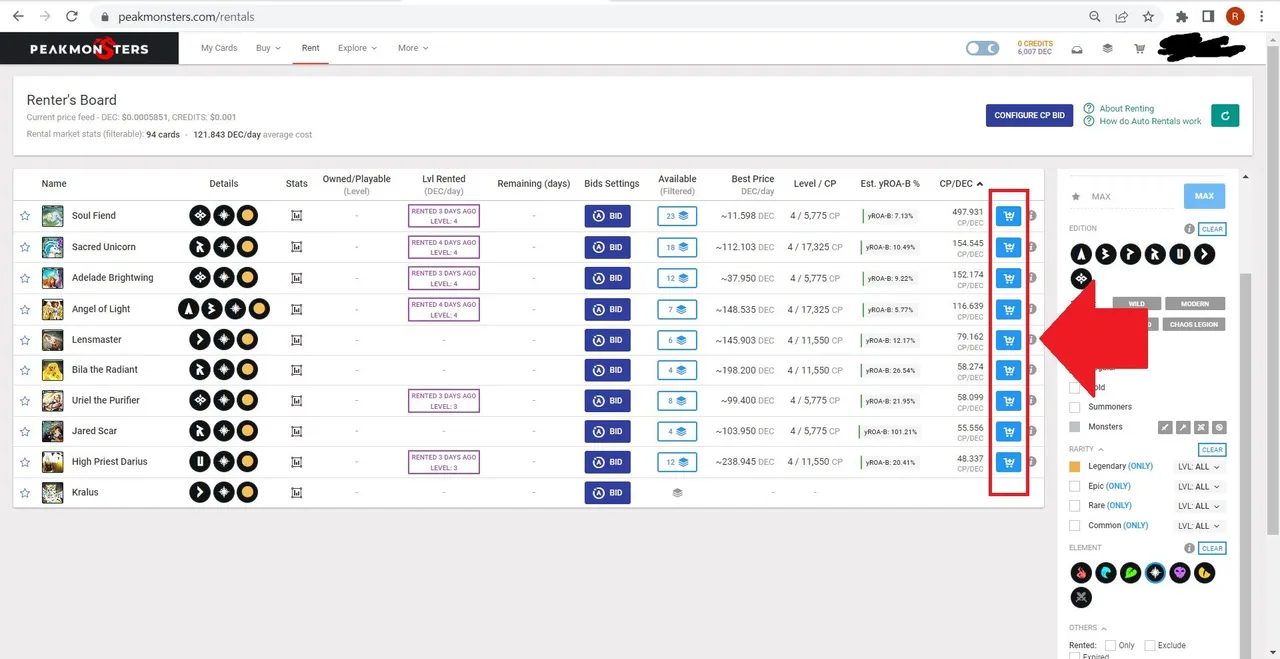Show 23 available Soul Fiend cards
Image resolution: width=1280 pixels, height=659 pixels.
pos(677,216)
